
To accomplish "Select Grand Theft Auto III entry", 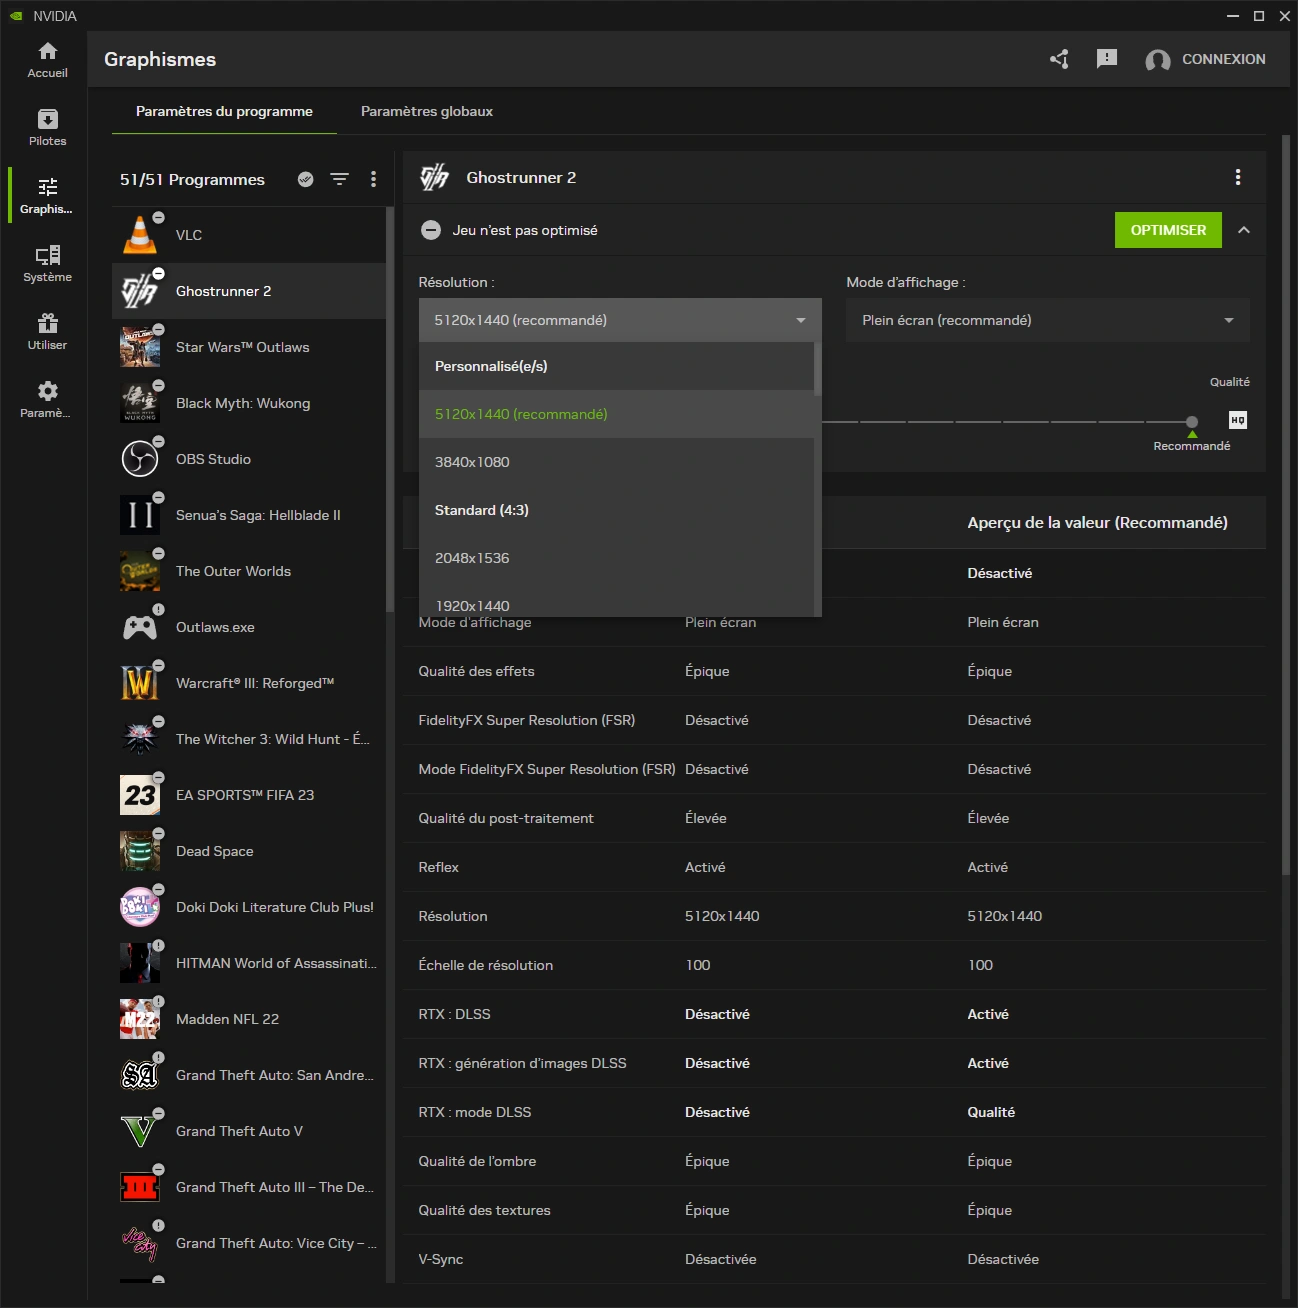I will point(249,1187).
